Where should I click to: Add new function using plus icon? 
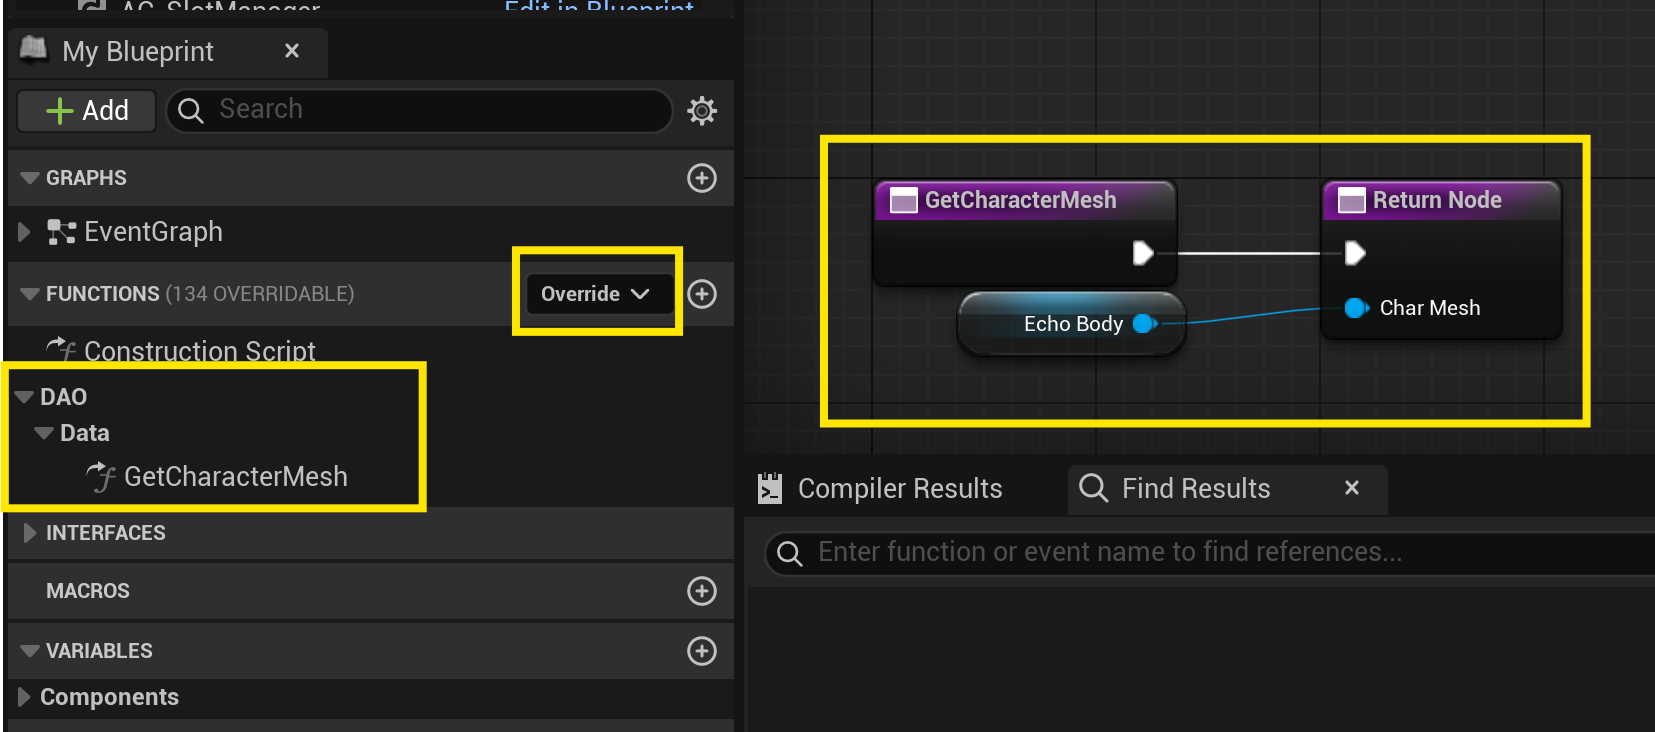[702, 294]
